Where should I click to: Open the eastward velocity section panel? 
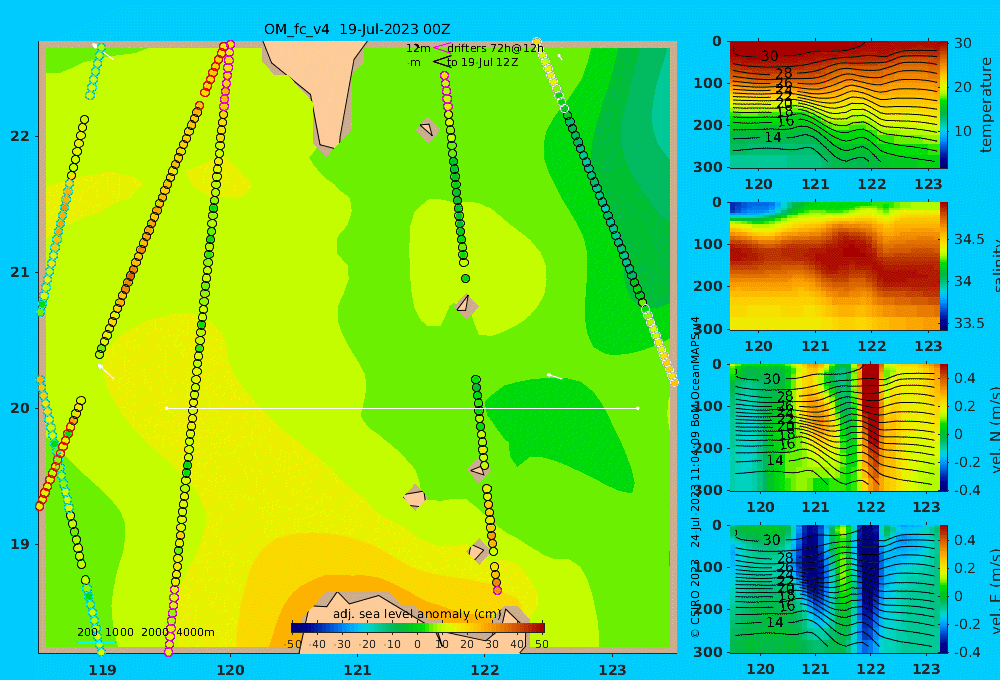tap(834, 589)
